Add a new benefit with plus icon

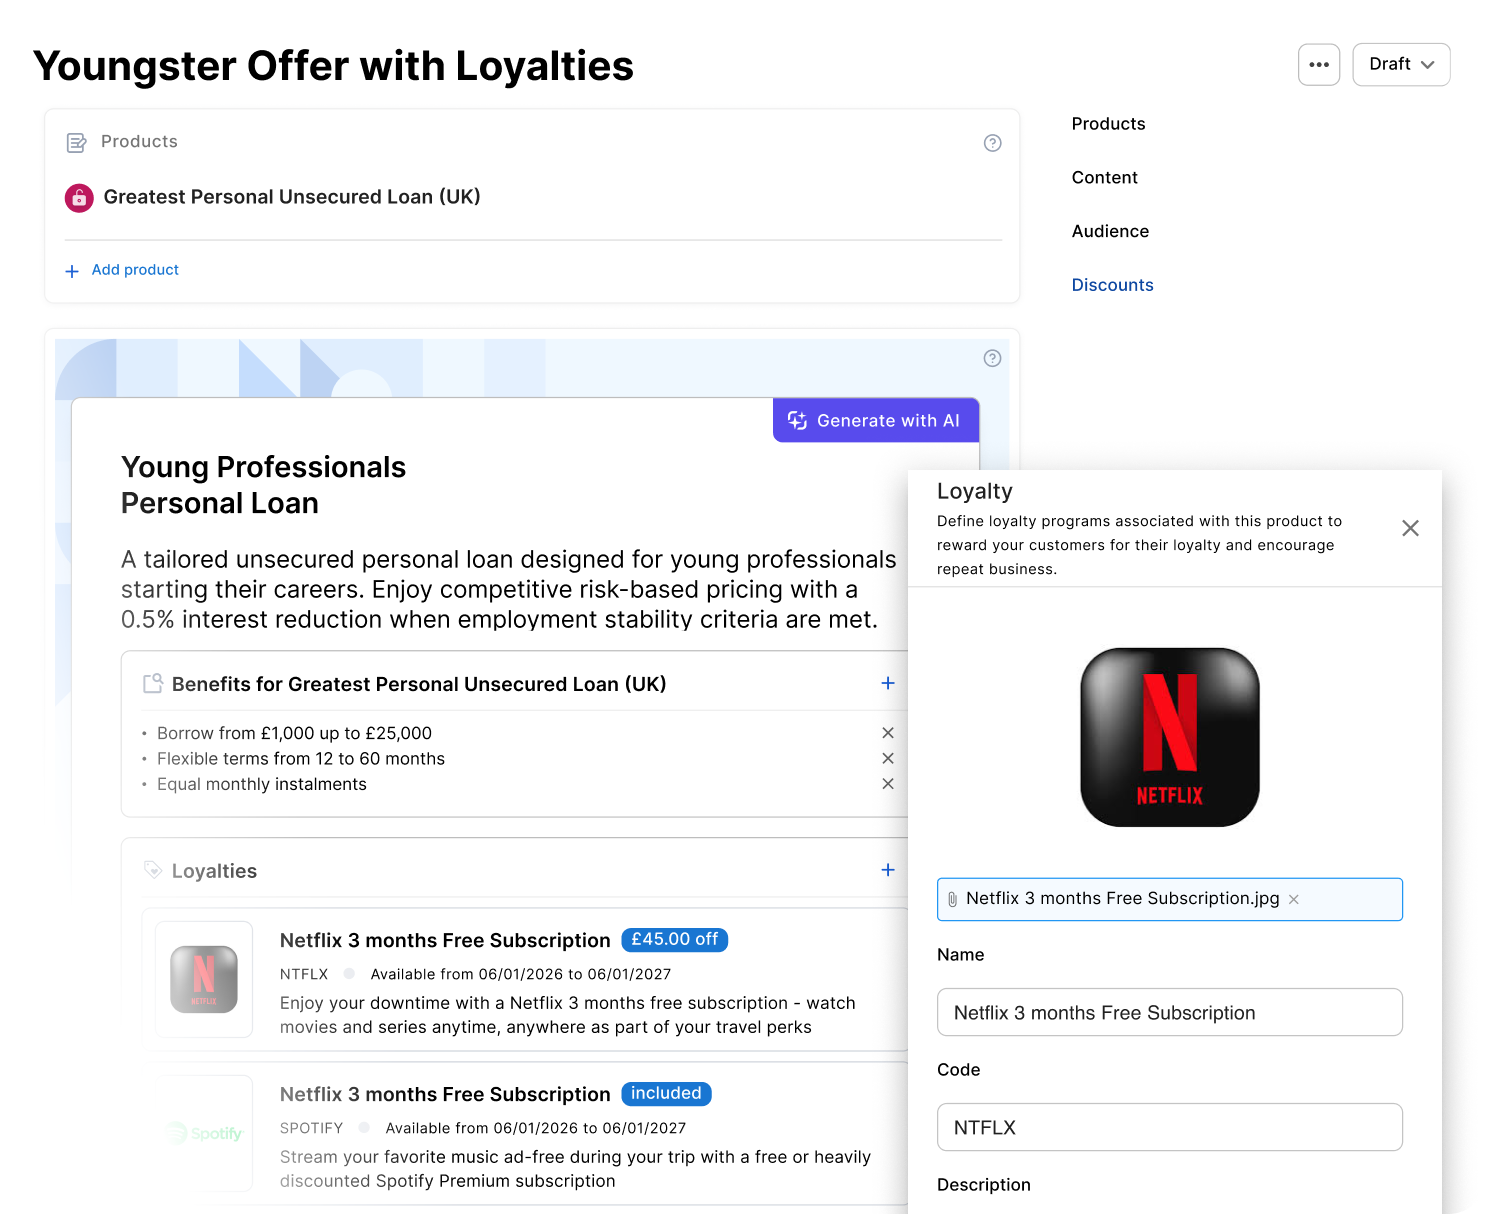[887, 683]
